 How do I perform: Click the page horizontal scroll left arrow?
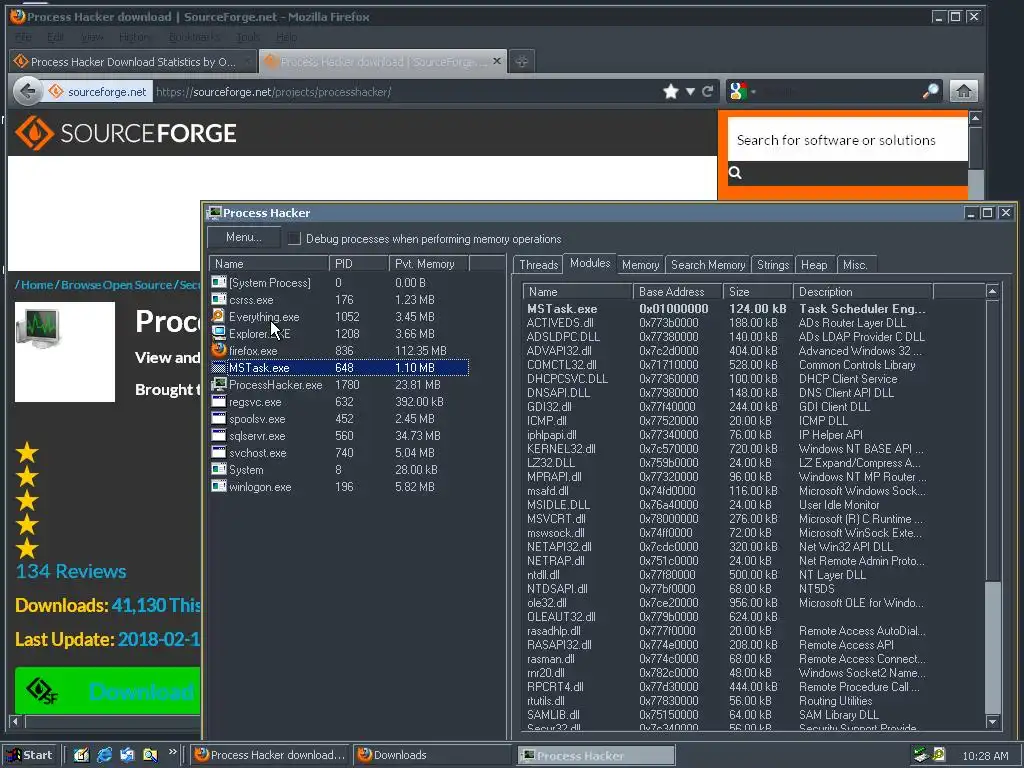click(16, 722)
